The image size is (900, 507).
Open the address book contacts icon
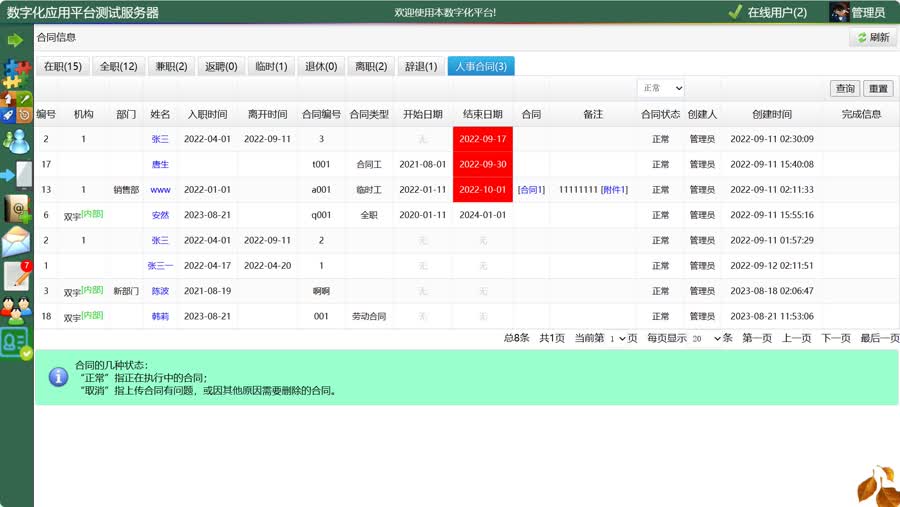(16, 209)
